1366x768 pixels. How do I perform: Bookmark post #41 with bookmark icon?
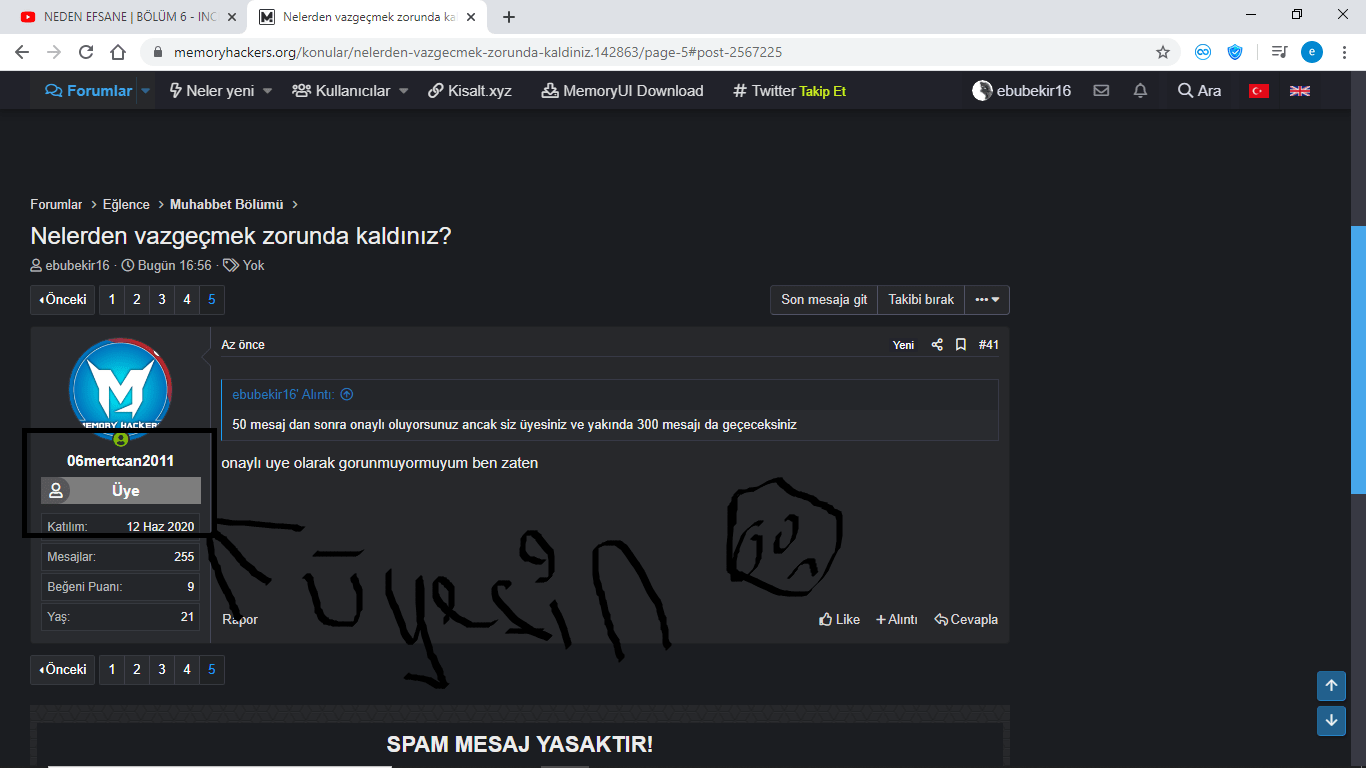[961, 344]
